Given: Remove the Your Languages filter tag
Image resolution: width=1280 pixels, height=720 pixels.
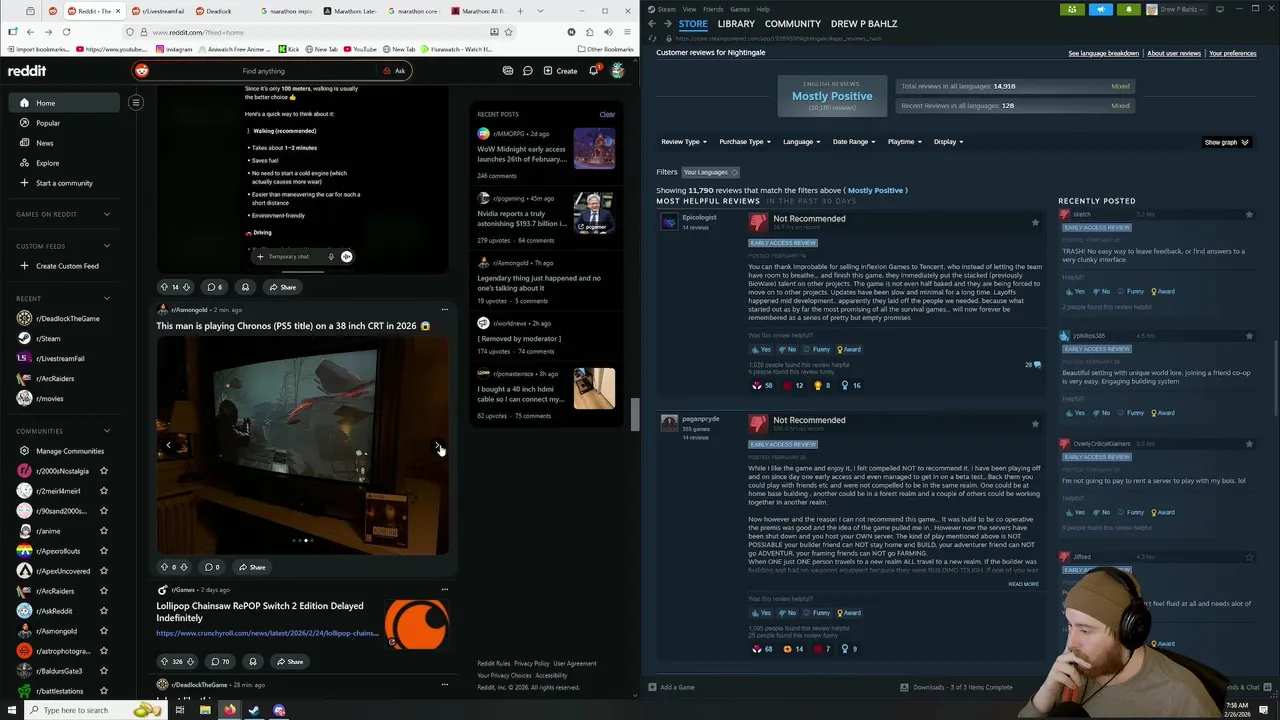Looking at the screenshot, I should tap(734, 172).
